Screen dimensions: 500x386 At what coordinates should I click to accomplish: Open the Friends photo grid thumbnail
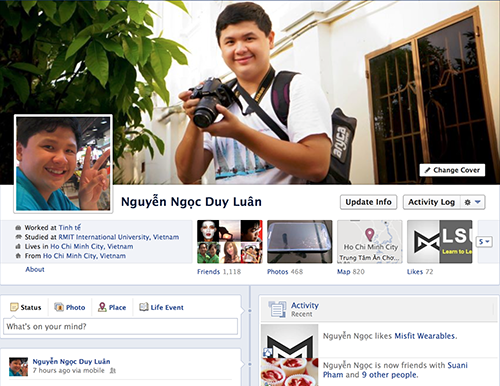coord(230,242)
